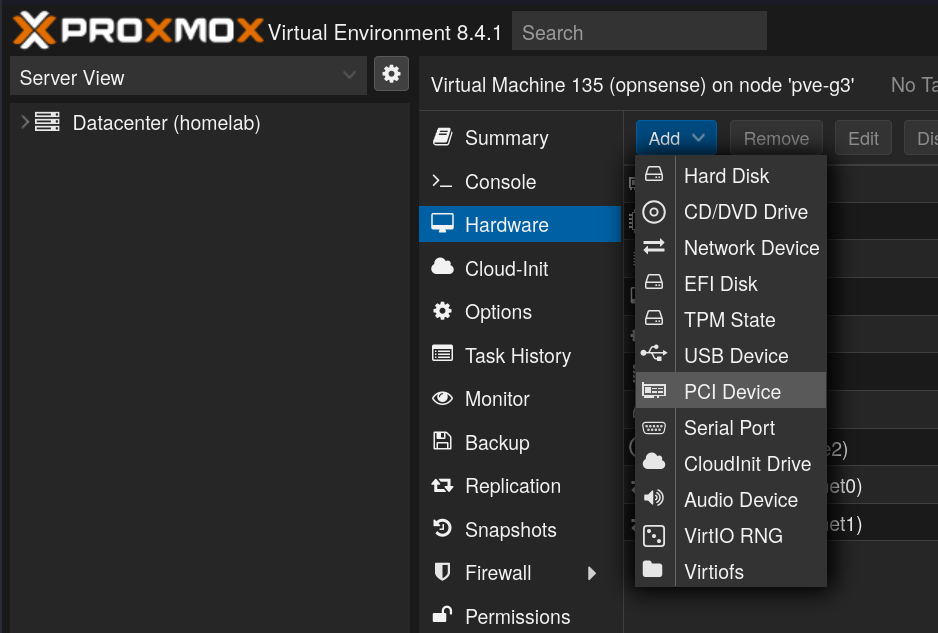Screen dimensions: 938x633
Task: Click the Edit button
Action: (863, 138)
